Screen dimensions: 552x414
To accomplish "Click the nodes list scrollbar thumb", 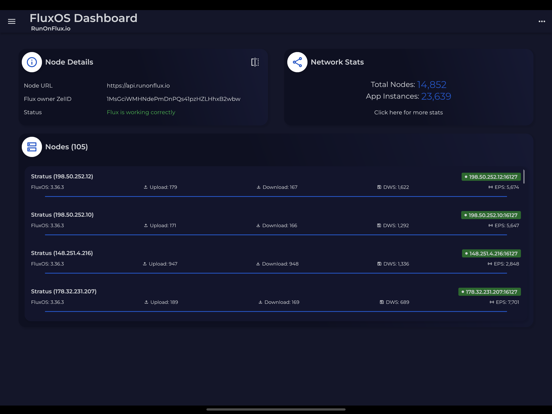I will (x=524, y=177).
